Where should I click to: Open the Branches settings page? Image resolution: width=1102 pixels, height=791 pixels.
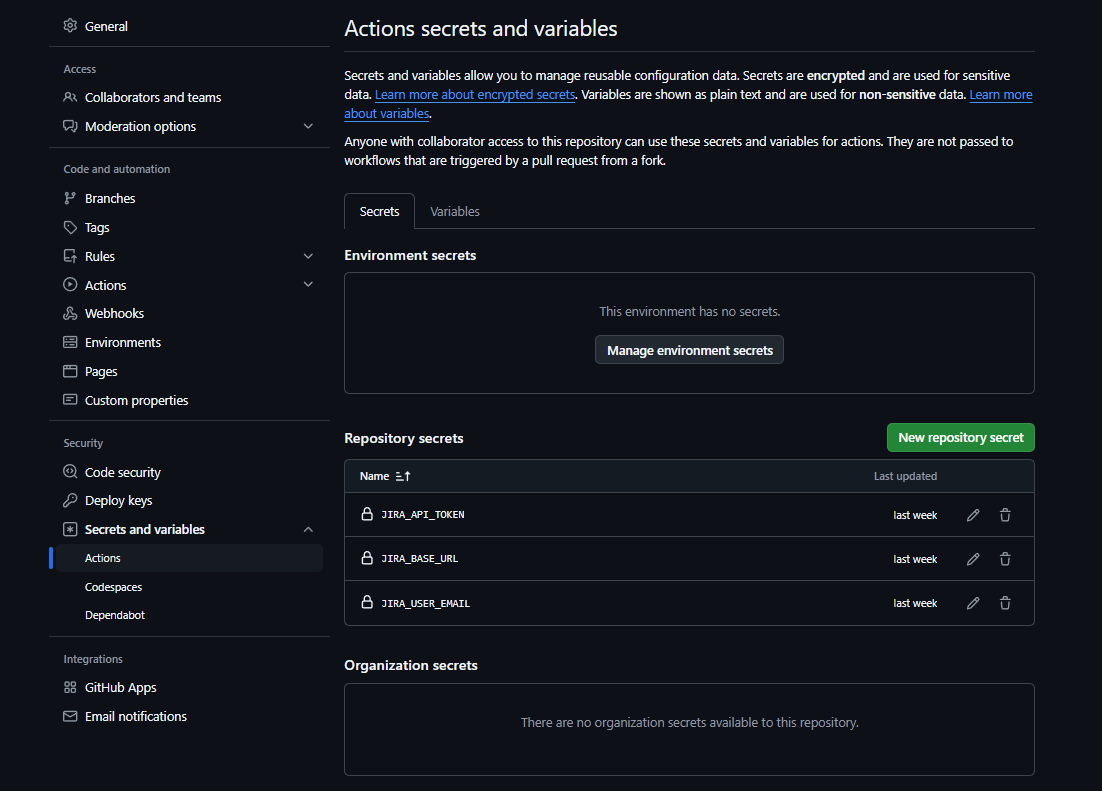pyautogui.click(x=110, y=198)
